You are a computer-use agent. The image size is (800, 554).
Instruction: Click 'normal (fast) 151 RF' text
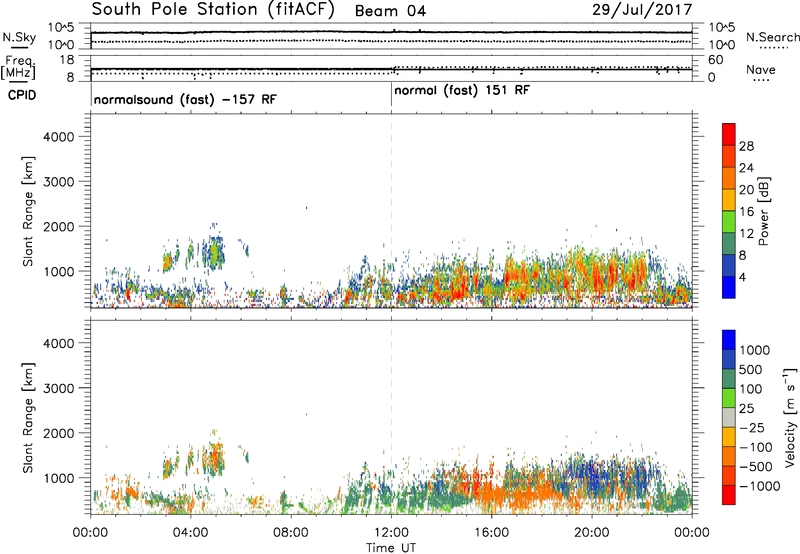(462, 91)
